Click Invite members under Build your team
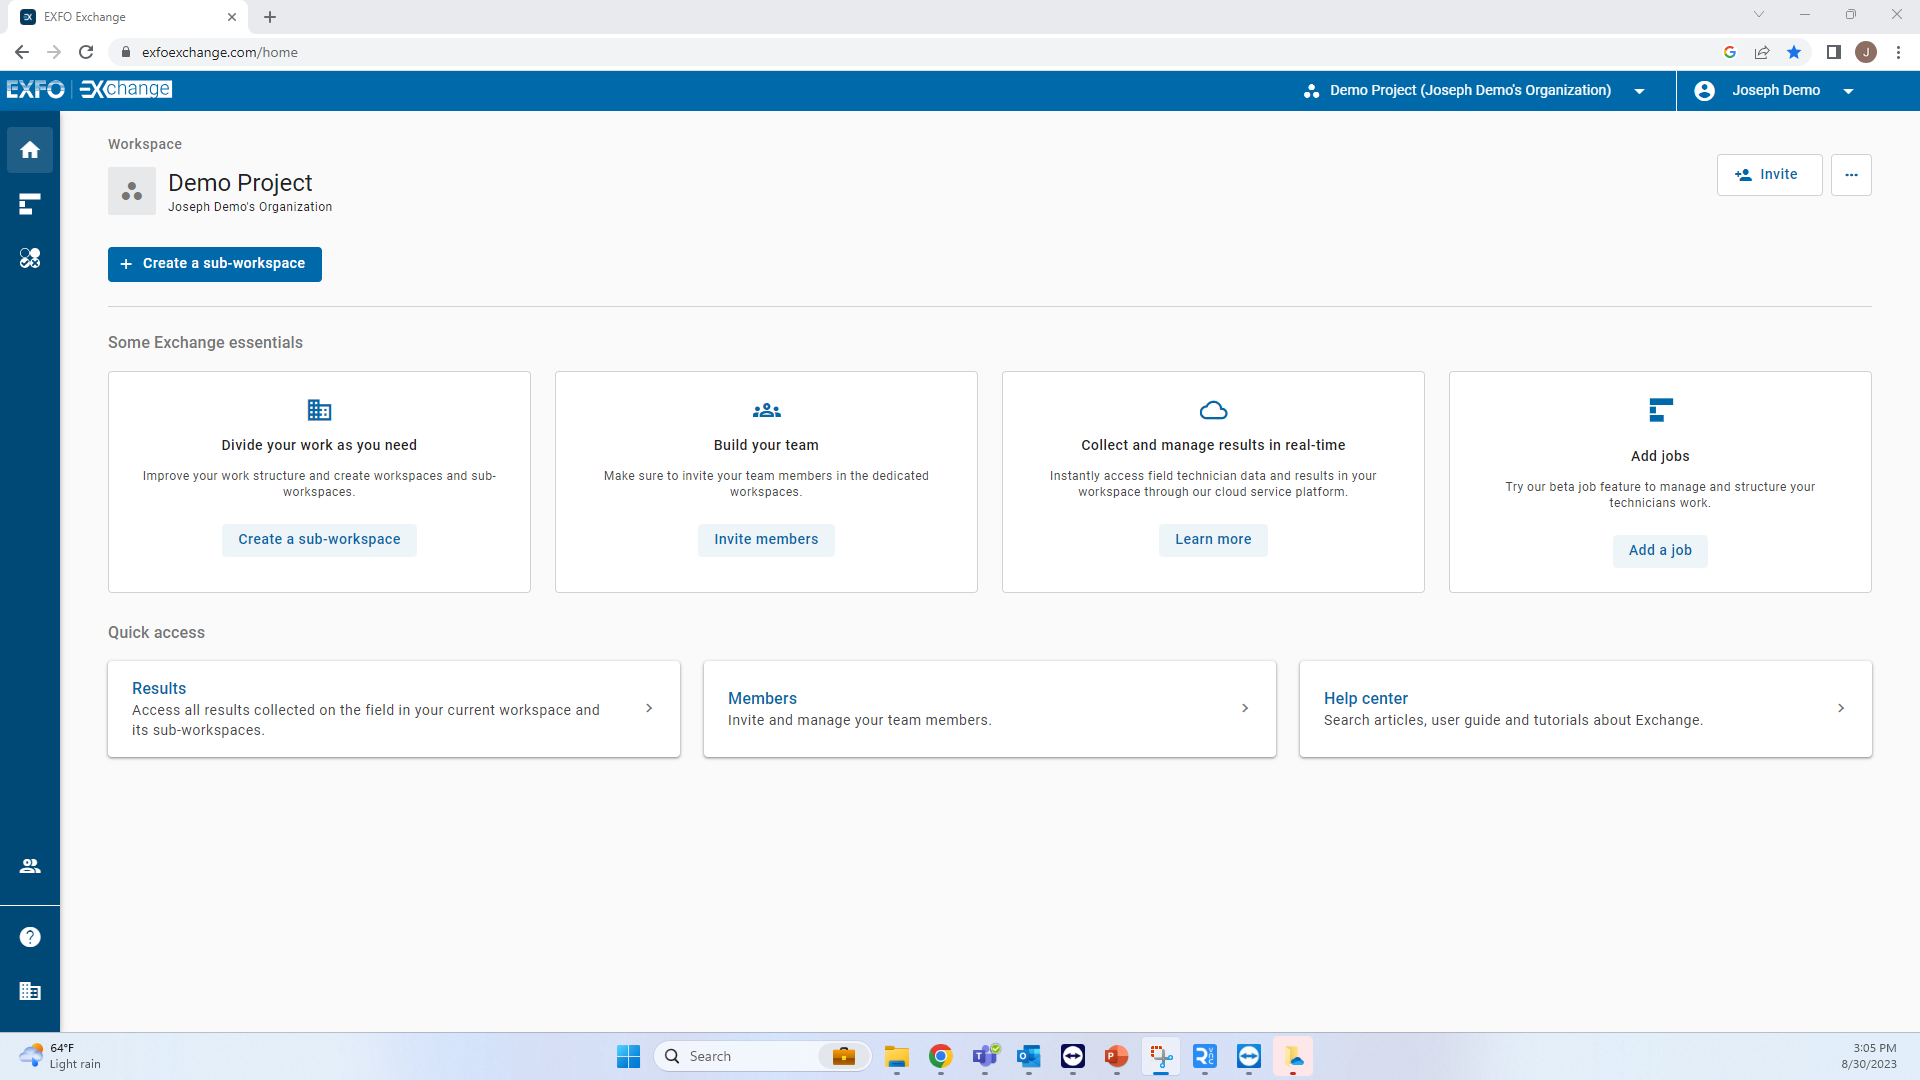1920x1080 pixels. 766,540
